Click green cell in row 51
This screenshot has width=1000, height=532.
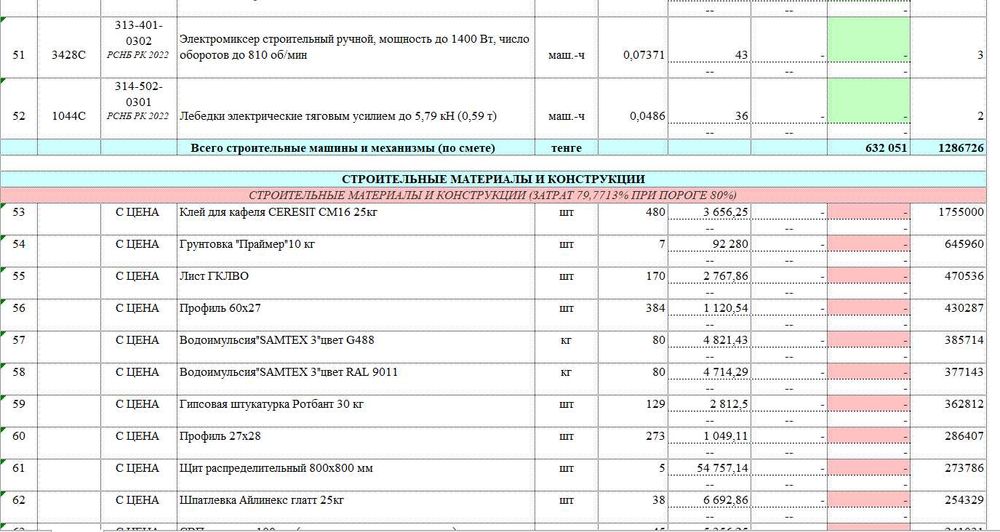point(869,40)
